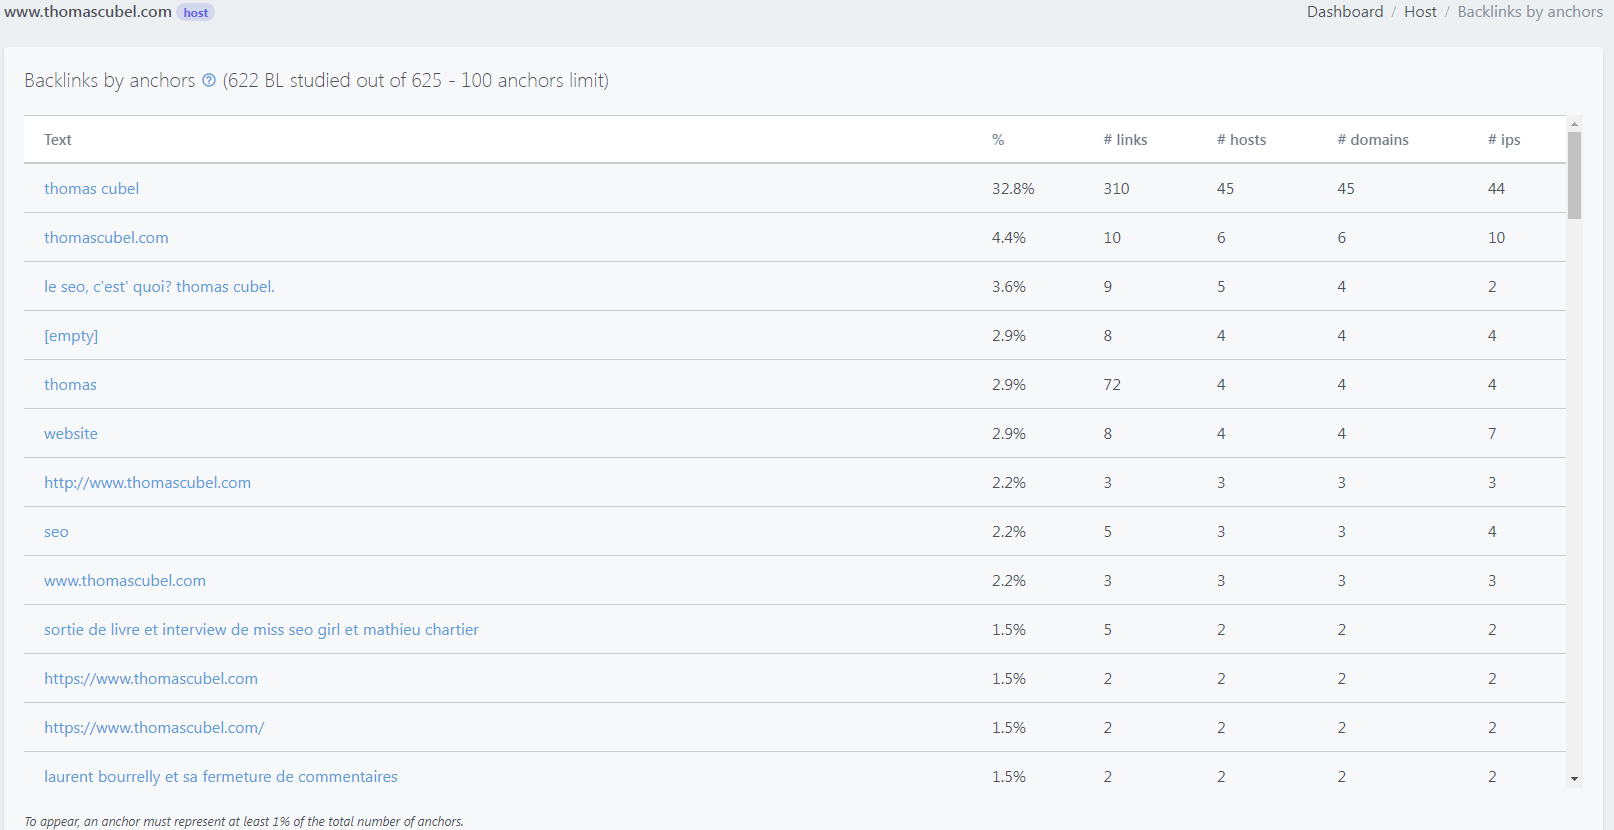Screen dimensions: 1614x830
Task: Open the 'http://www.thomascubel.com' anchor link
Action: point(147,483)
